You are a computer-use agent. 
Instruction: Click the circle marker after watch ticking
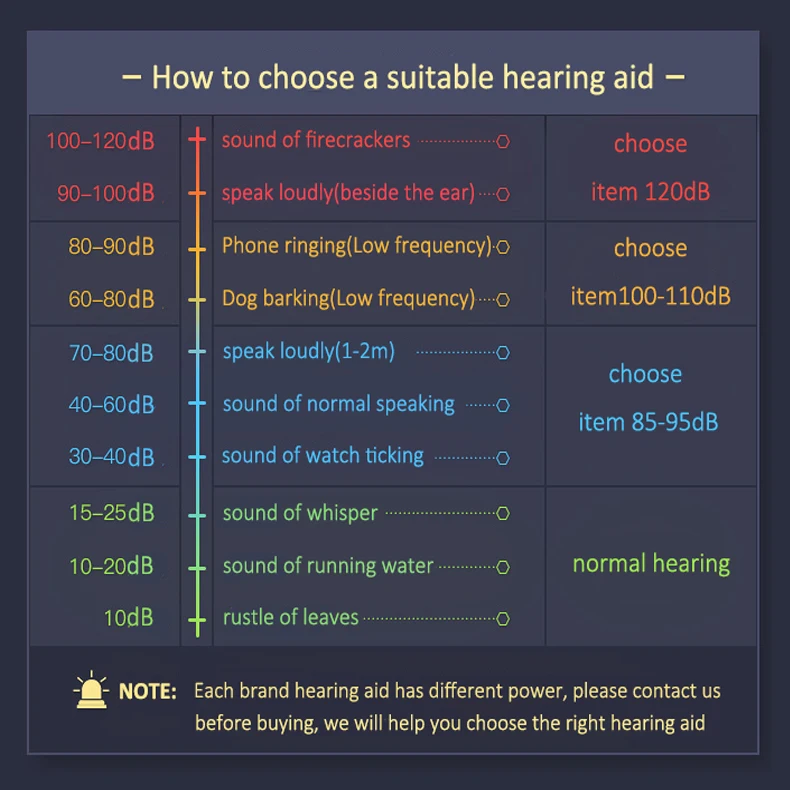click(x=503, y=457)
